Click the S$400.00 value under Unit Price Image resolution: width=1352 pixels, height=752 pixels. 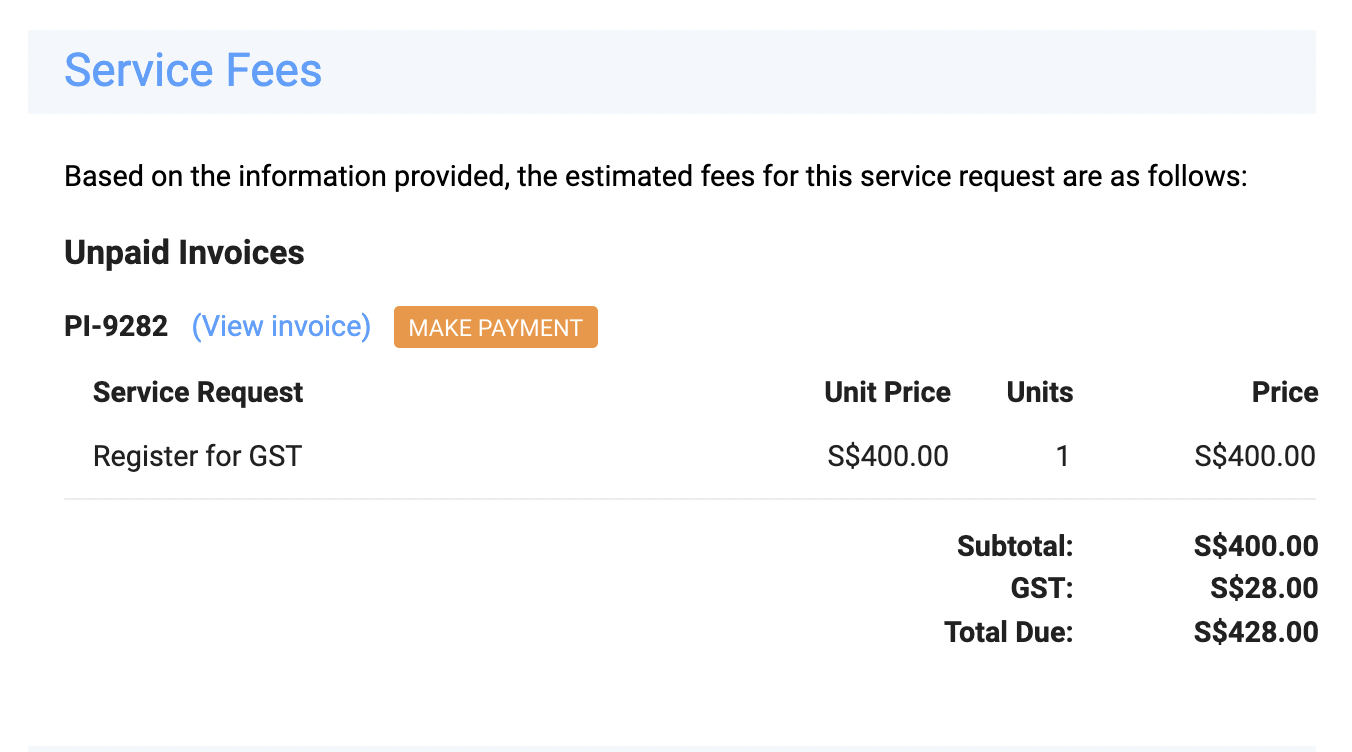(888, 457)
